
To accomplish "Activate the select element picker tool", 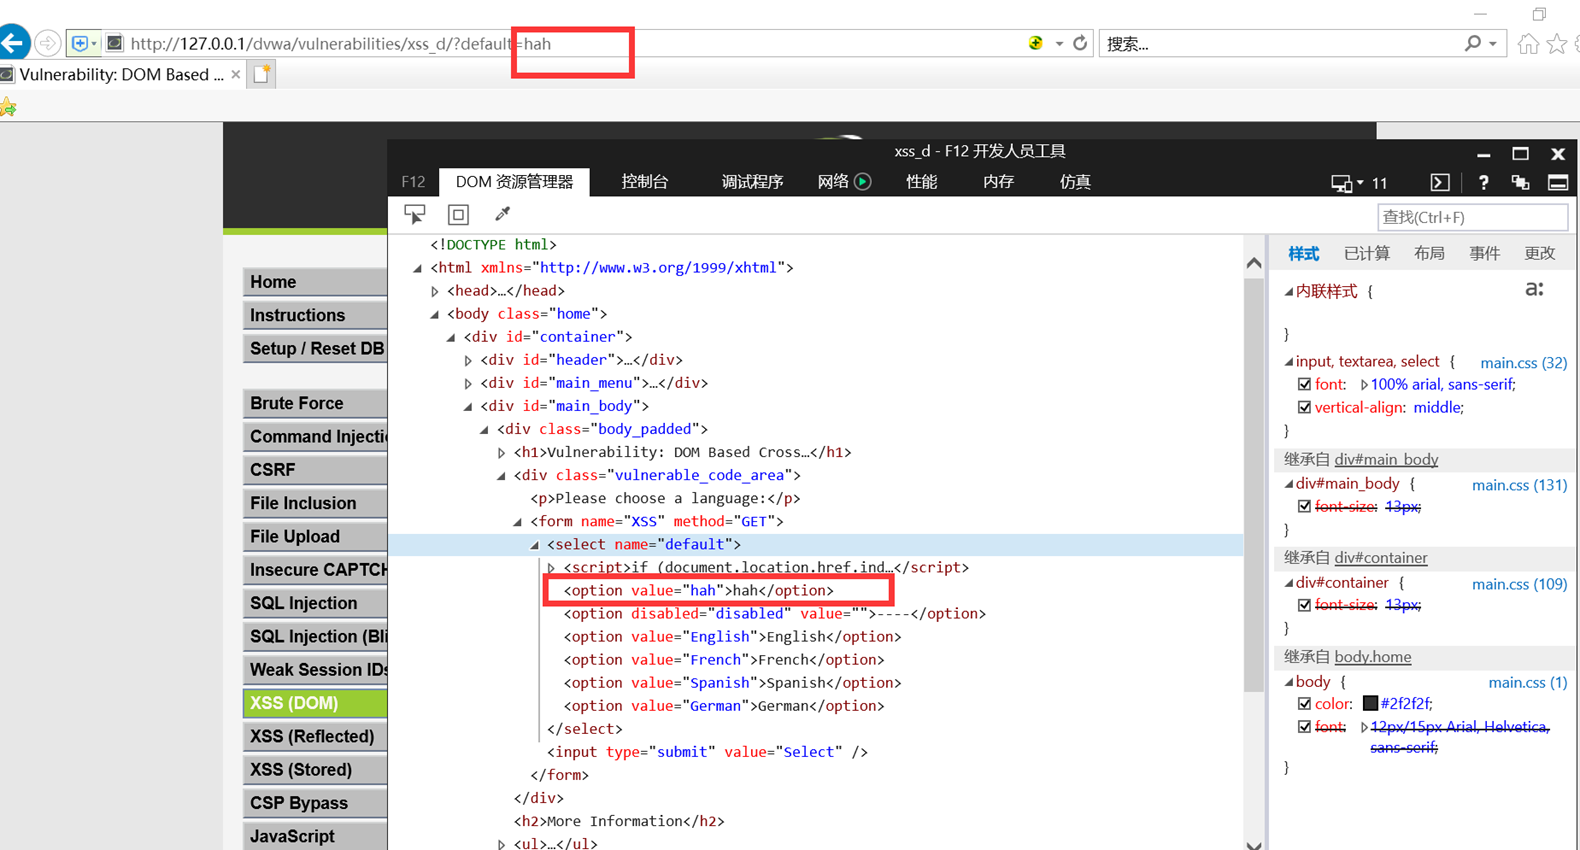I will tap(414, 214).
